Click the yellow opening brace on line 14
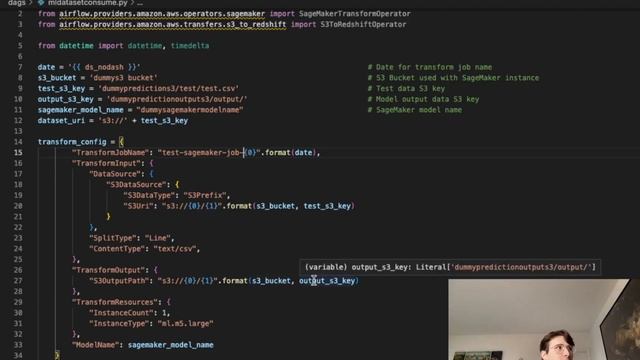The width and height of the screenshot is (640, 360). pyautogui.click(x=121, y=142)
